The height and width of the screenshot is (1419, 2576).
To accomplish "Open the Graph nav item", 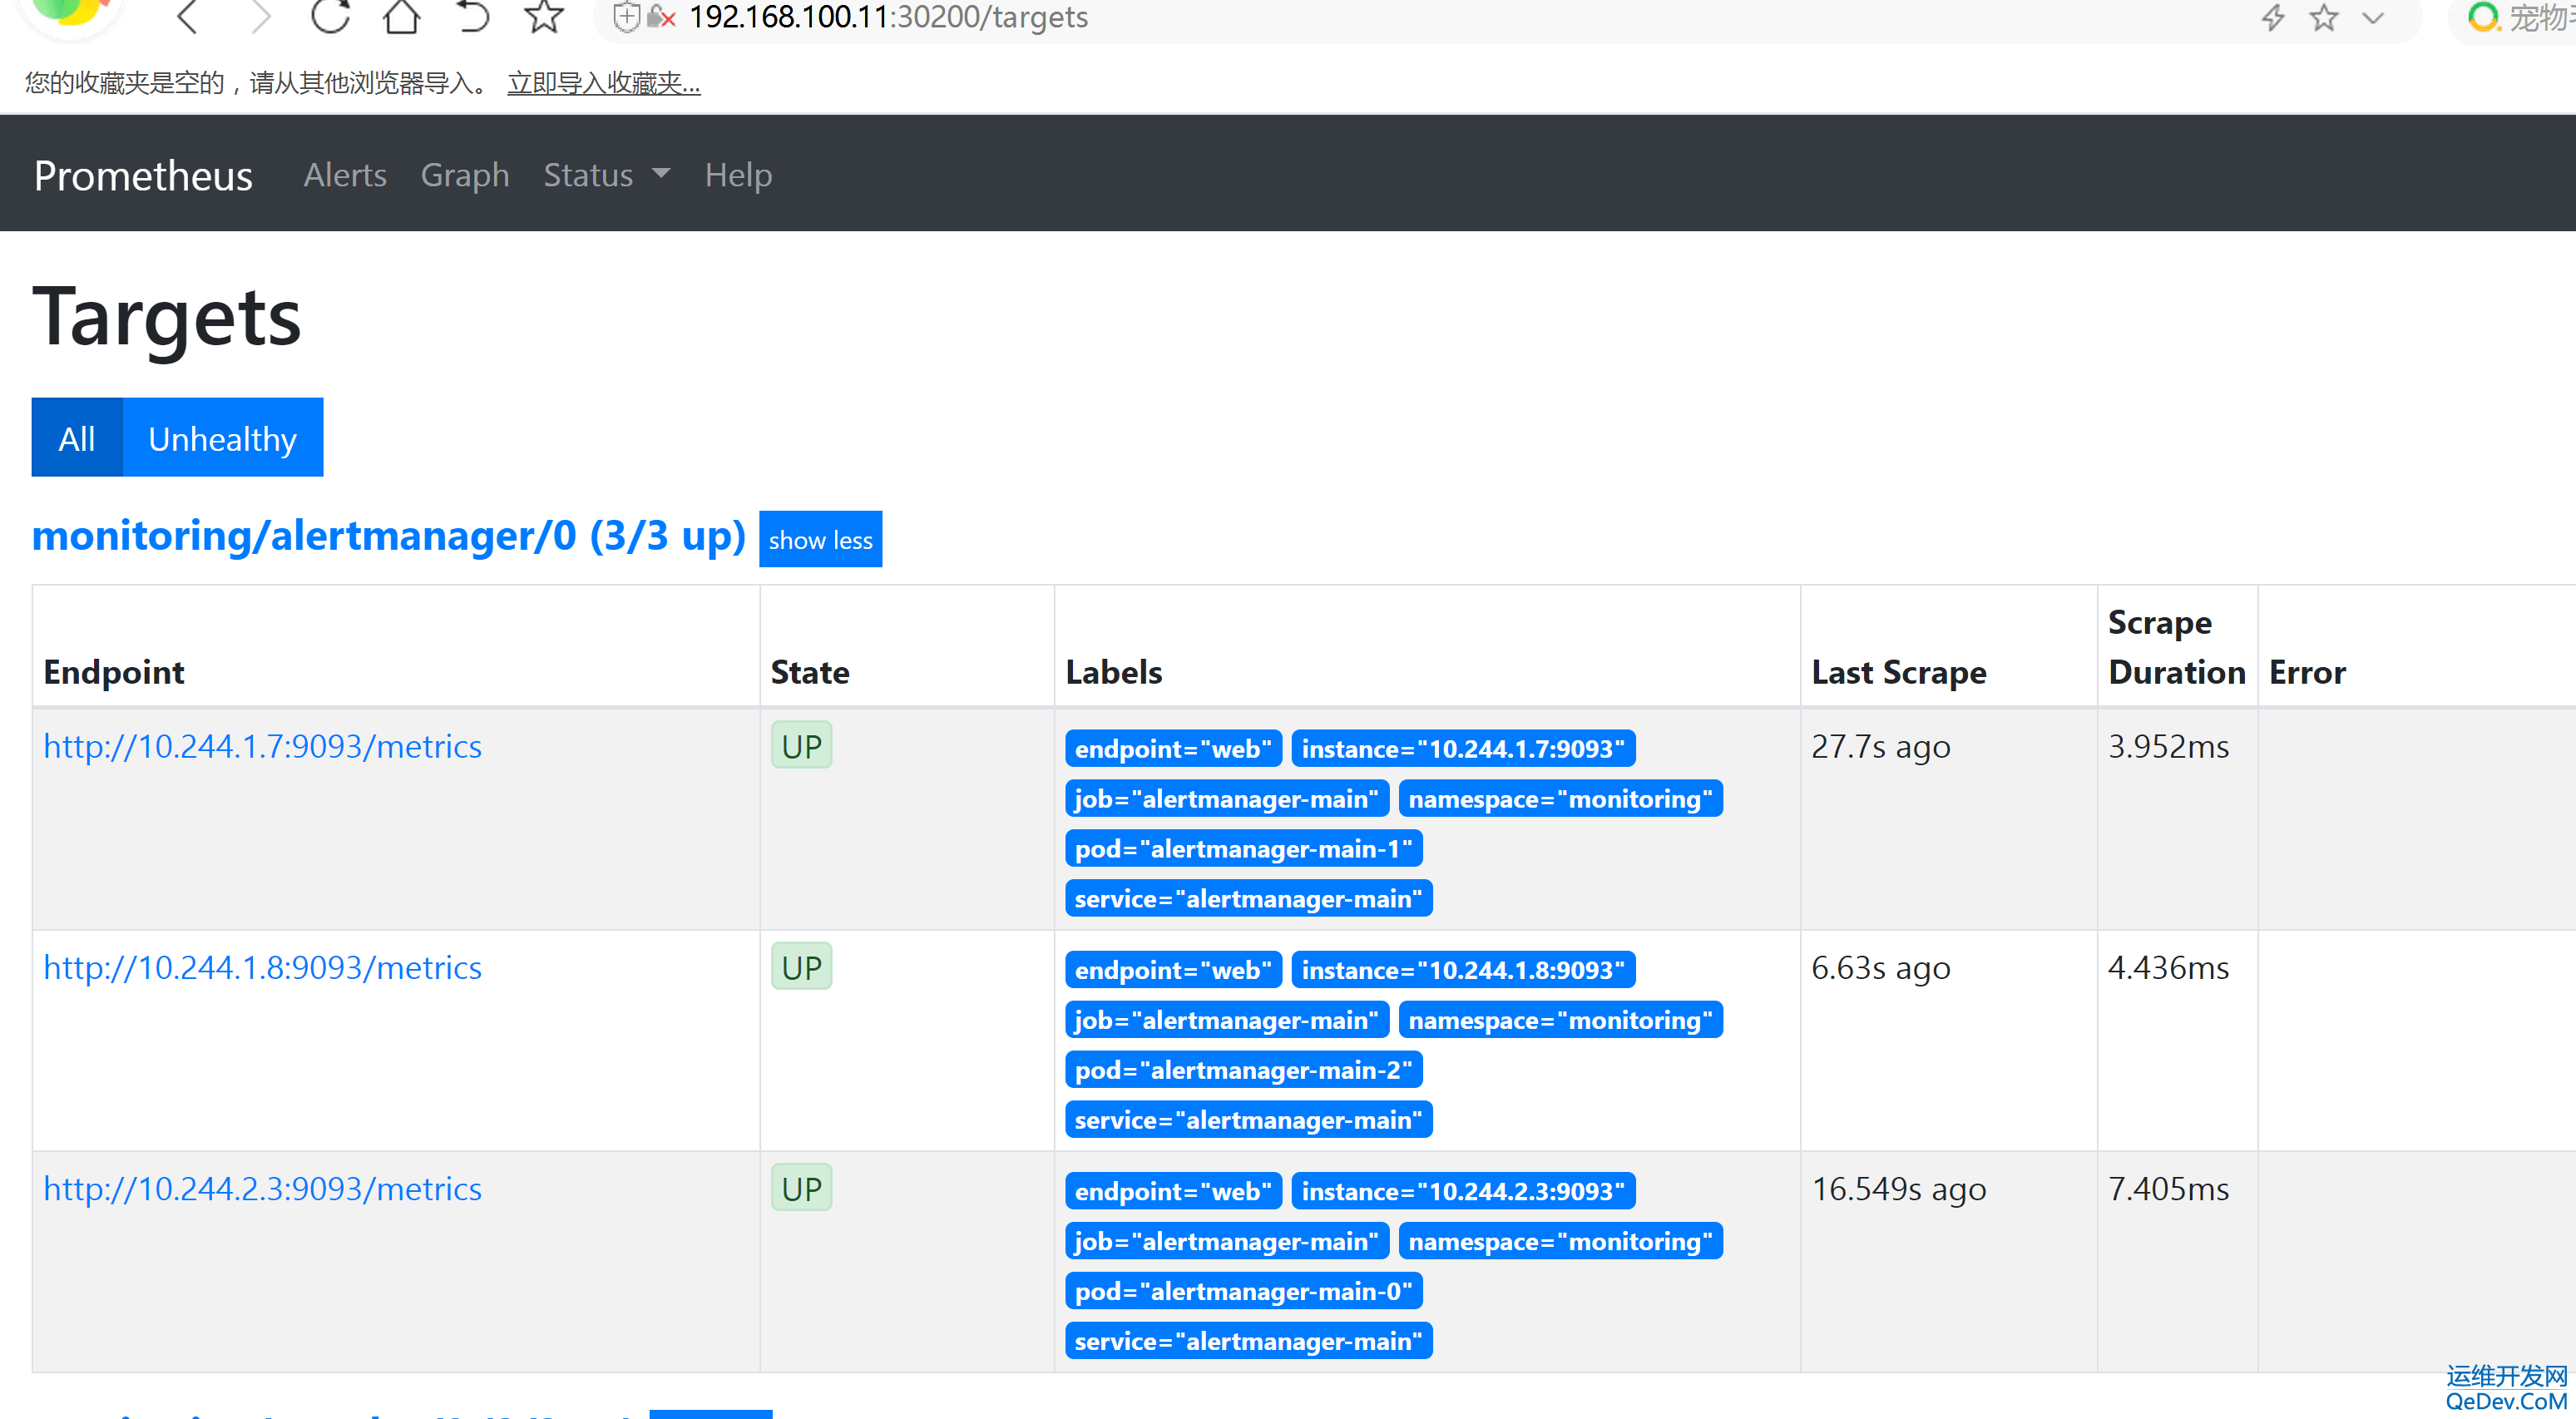I will 465,175.
